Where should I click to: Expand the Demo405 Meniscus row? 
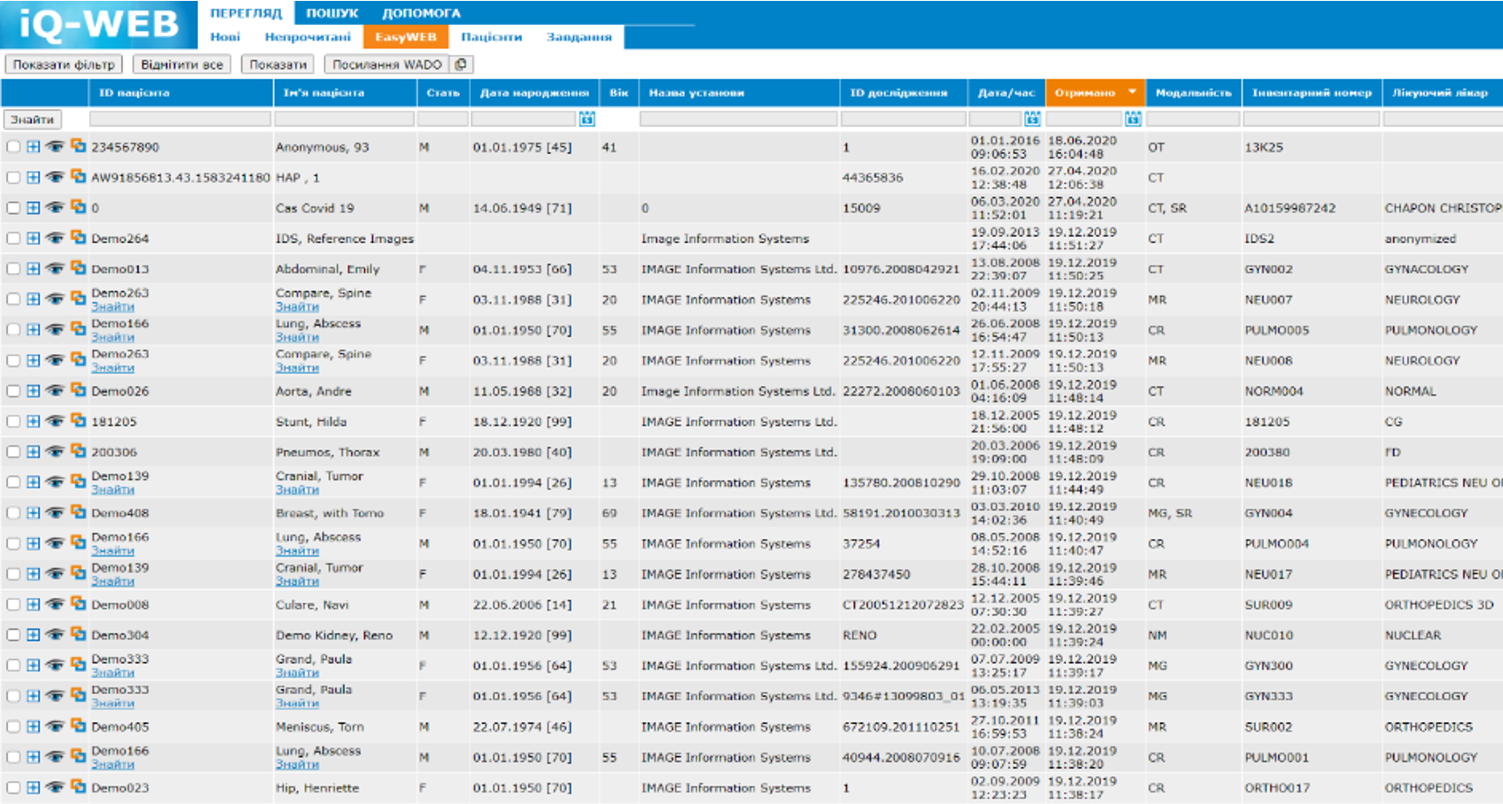[33, 726]
